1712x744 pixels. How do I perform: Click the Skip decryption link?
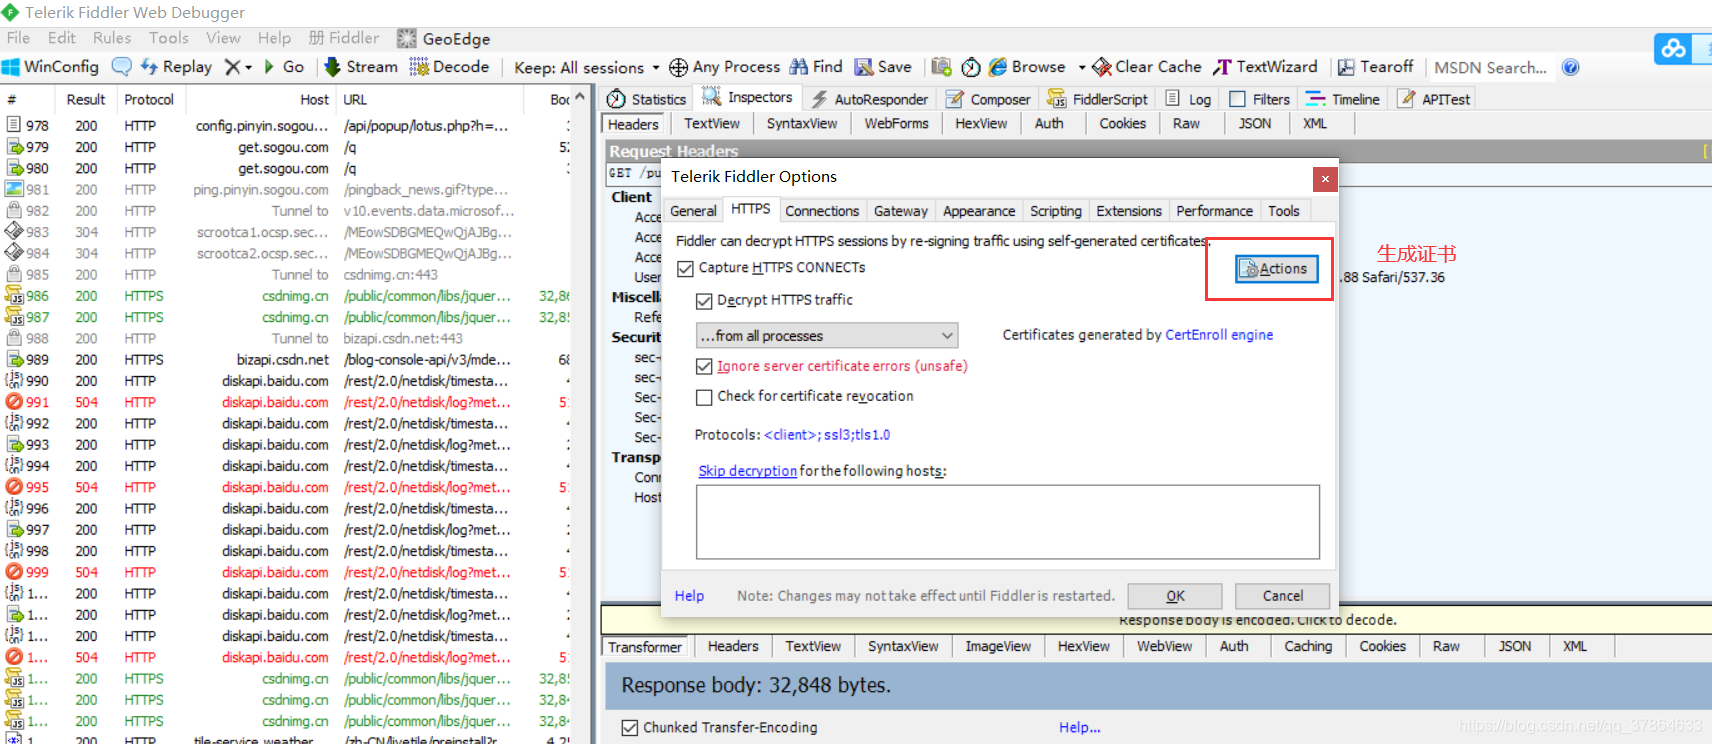pyautogui.click(x=748, y=471)
